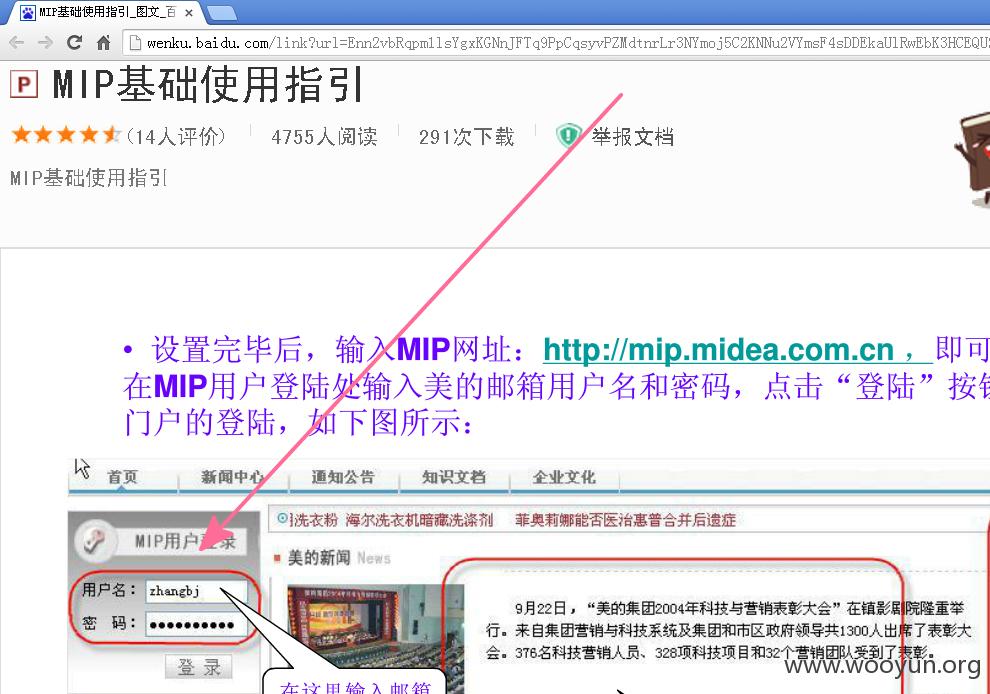990x694 pixels.
Task: Click the five-star rating stars
Action: click(x=66, y=135)
